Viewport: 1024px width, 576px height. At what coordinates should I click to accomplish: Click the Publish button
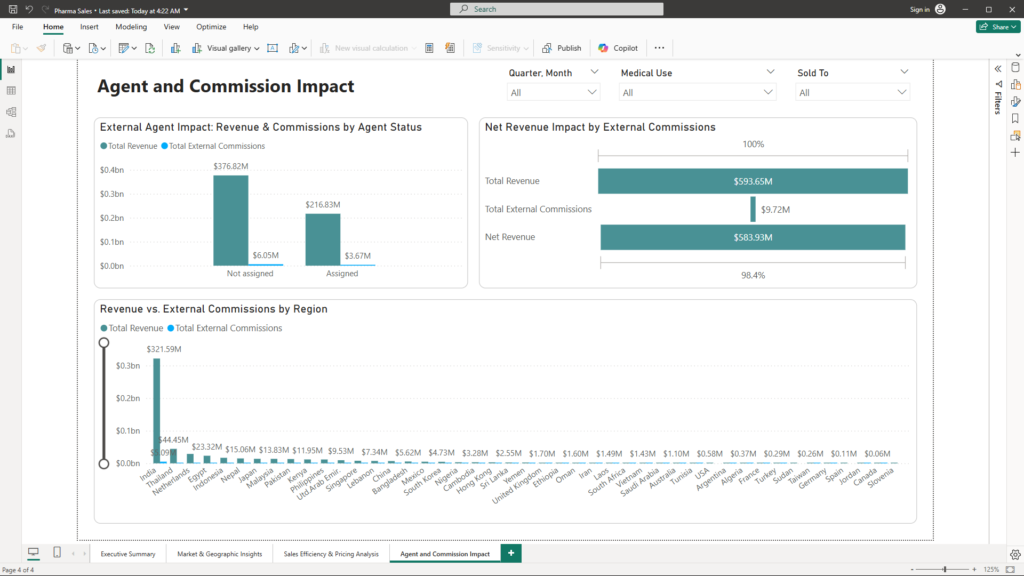(562, 48)
